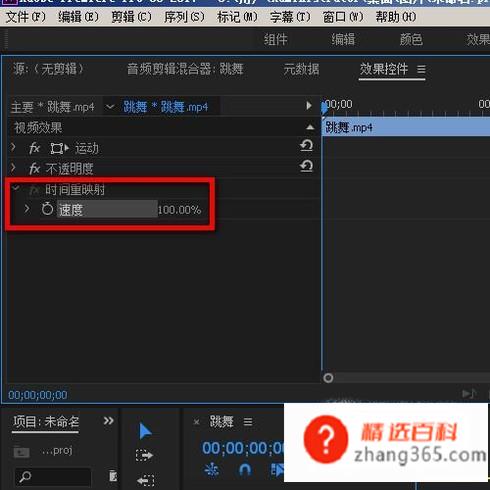
Task: Select the 音频剪辑混合器: 跳舞 tab
Action: [x=185, y=69]
